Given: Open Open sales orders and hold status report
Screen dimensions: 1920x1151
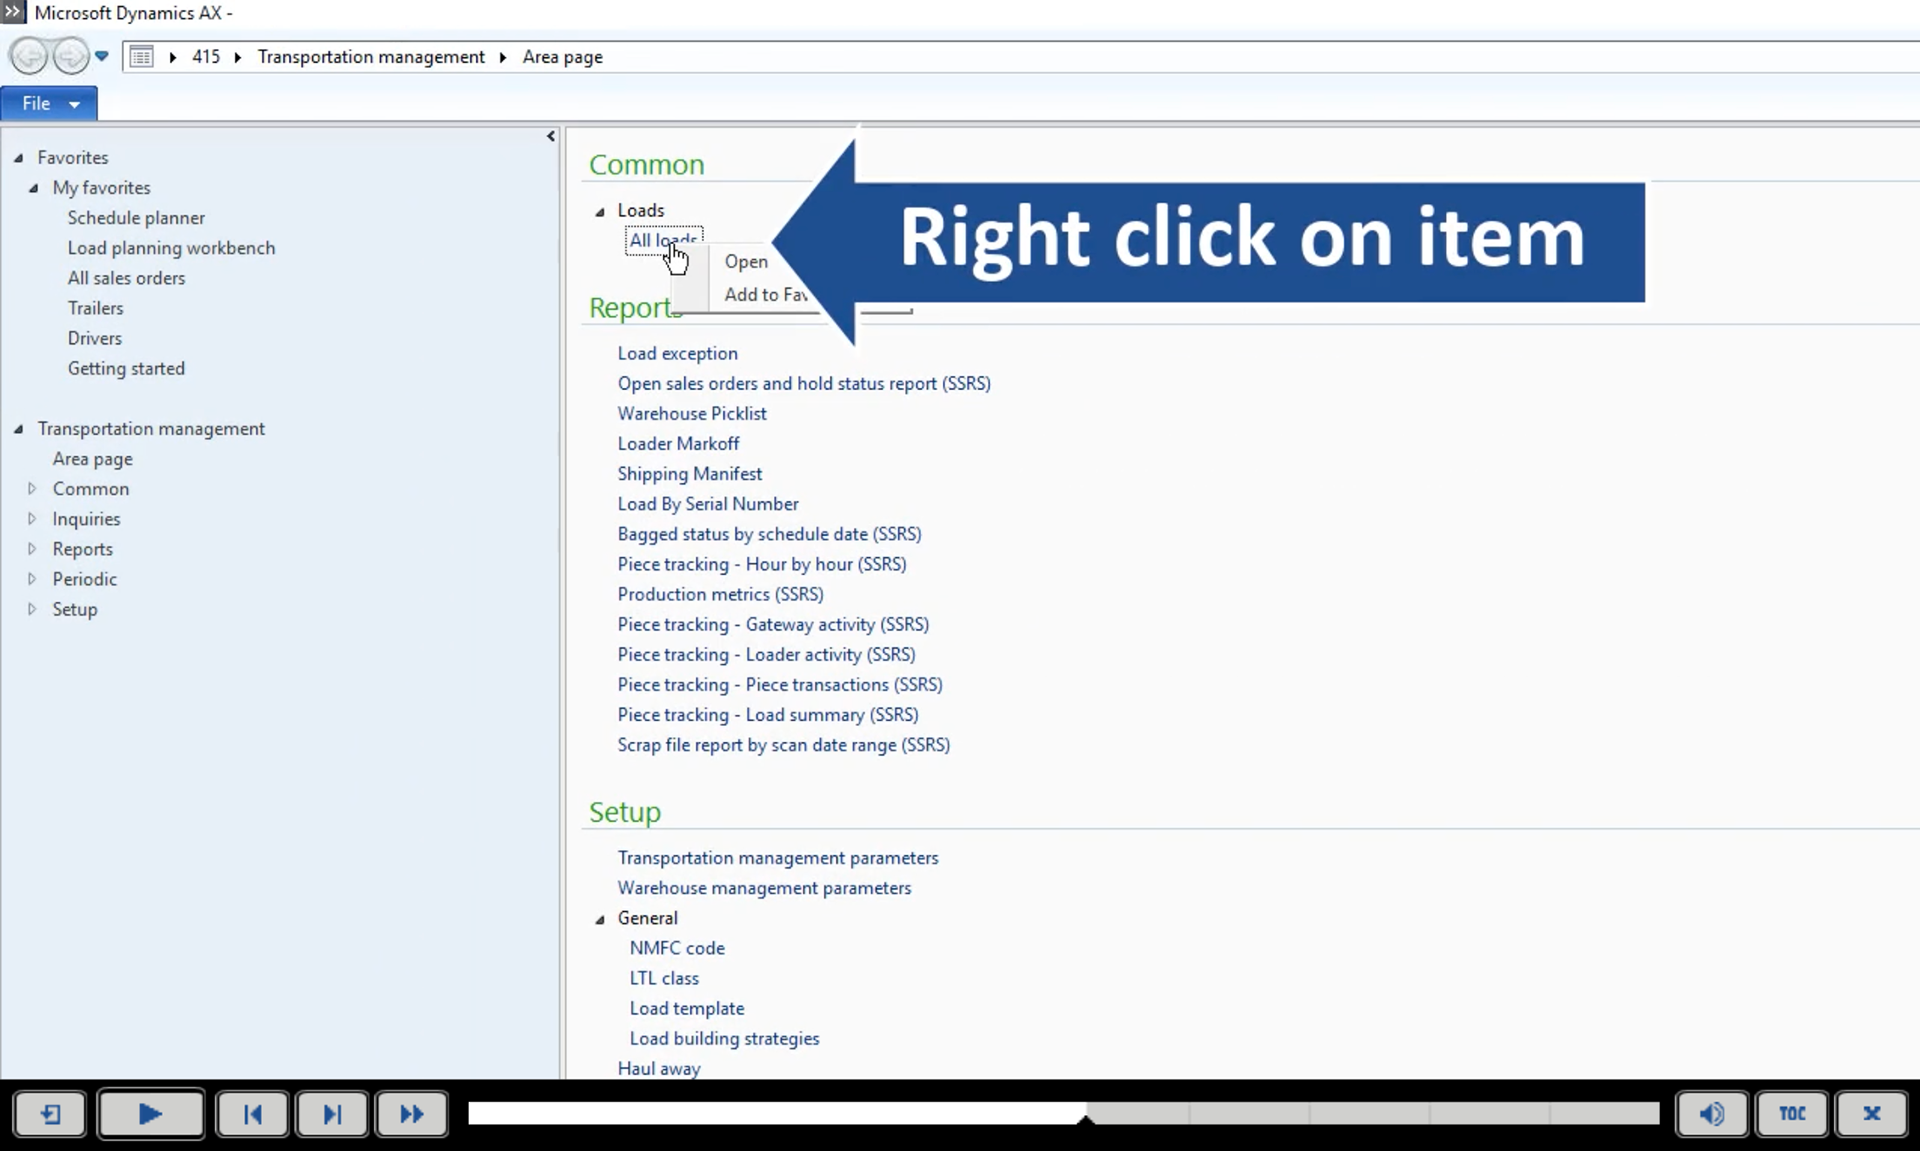Looking at the screenshot, I should (804, 383).
